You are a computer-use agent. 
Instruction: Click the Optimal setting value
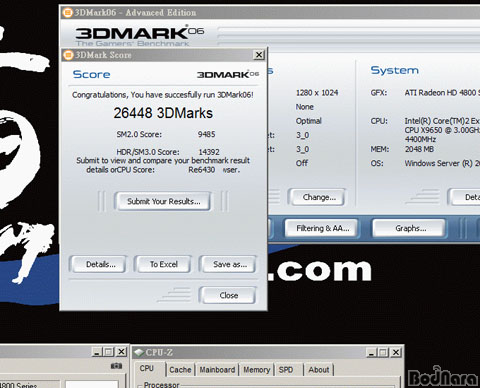coord(309,121)
